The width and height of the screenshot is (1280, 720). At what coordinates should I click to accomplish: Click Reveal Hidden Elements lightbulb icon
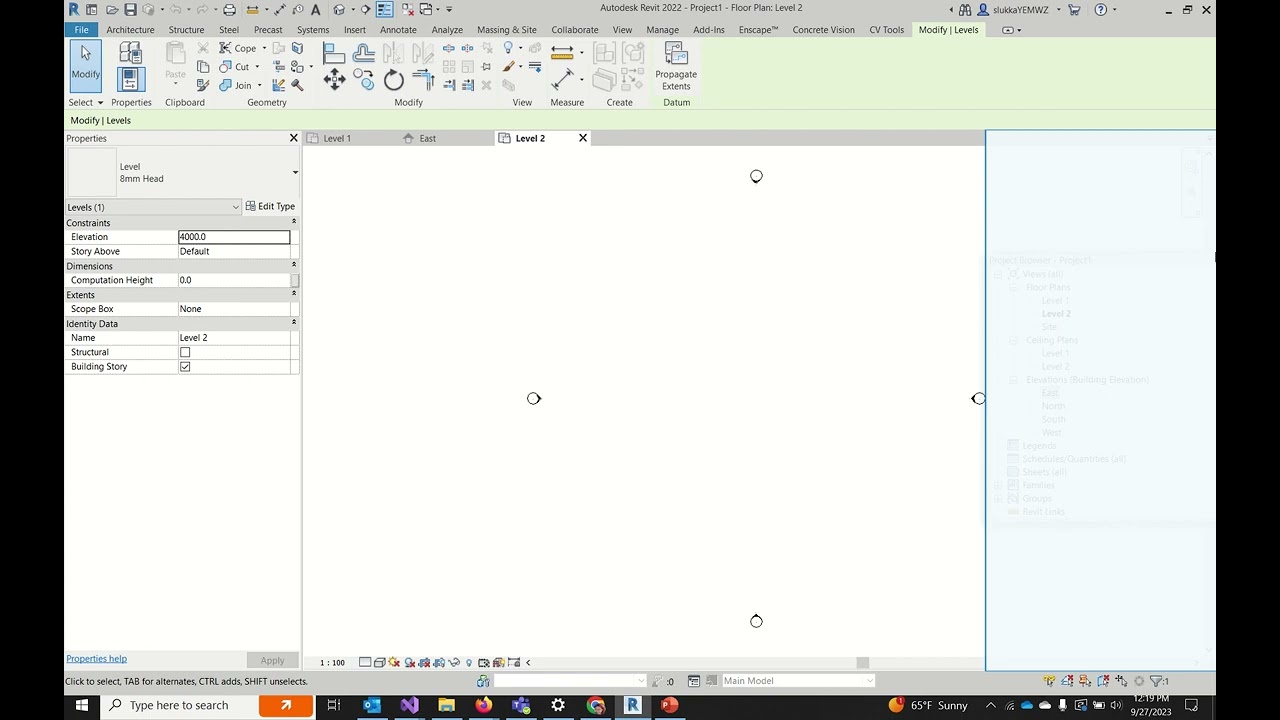(468, 662)
